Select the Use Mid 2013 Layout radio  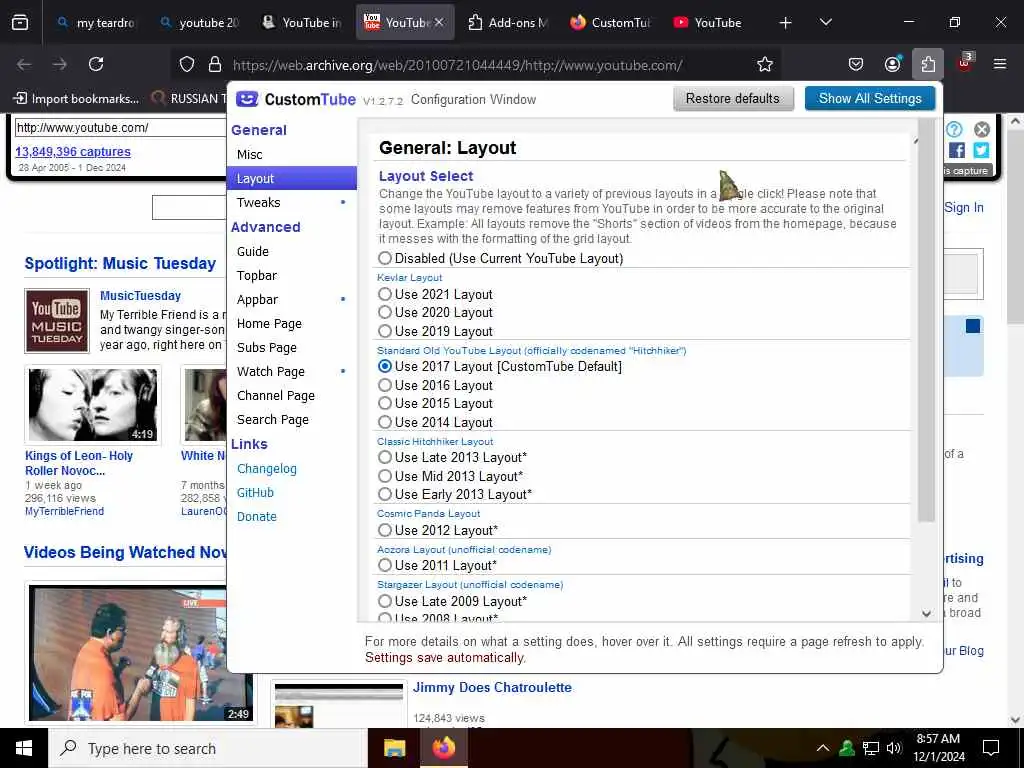click(385, 476)
